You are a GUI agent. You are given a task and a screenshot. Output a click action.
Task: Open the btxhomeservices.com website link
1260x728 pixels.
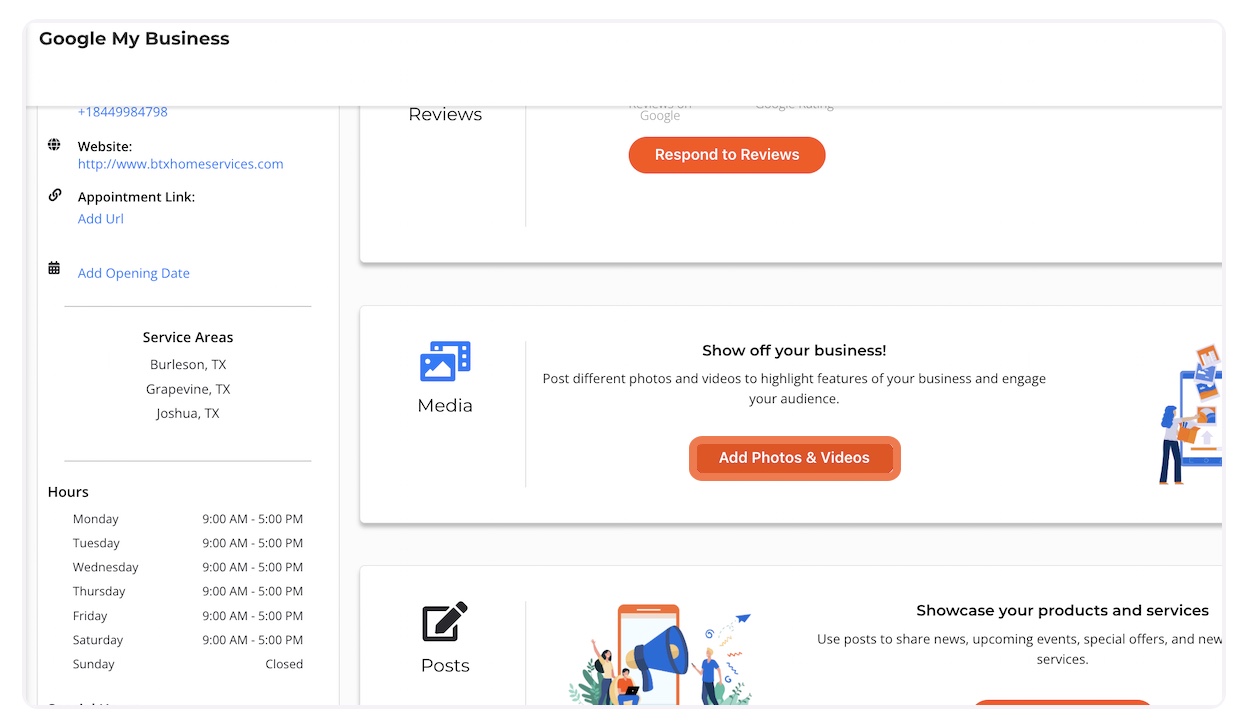pos(180,164)
